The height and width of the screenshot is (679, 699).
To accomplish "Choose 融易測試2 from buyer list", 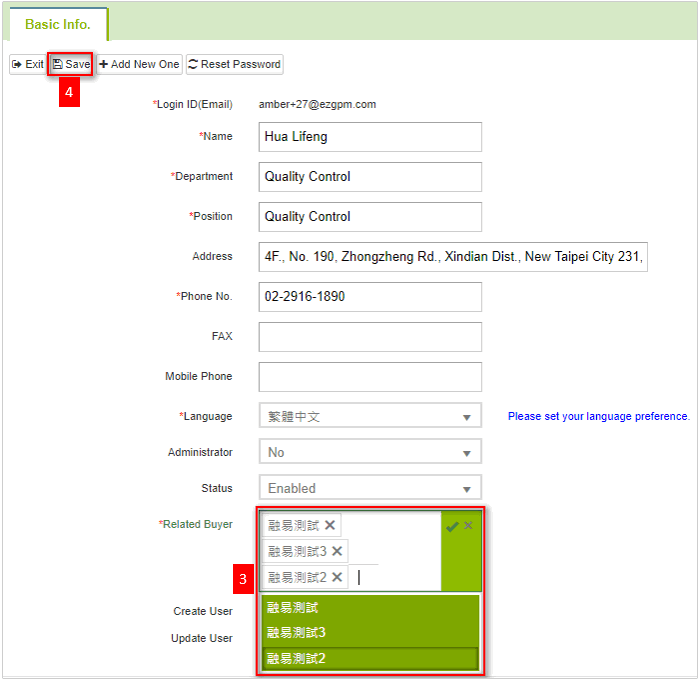I will coord(370,658).
